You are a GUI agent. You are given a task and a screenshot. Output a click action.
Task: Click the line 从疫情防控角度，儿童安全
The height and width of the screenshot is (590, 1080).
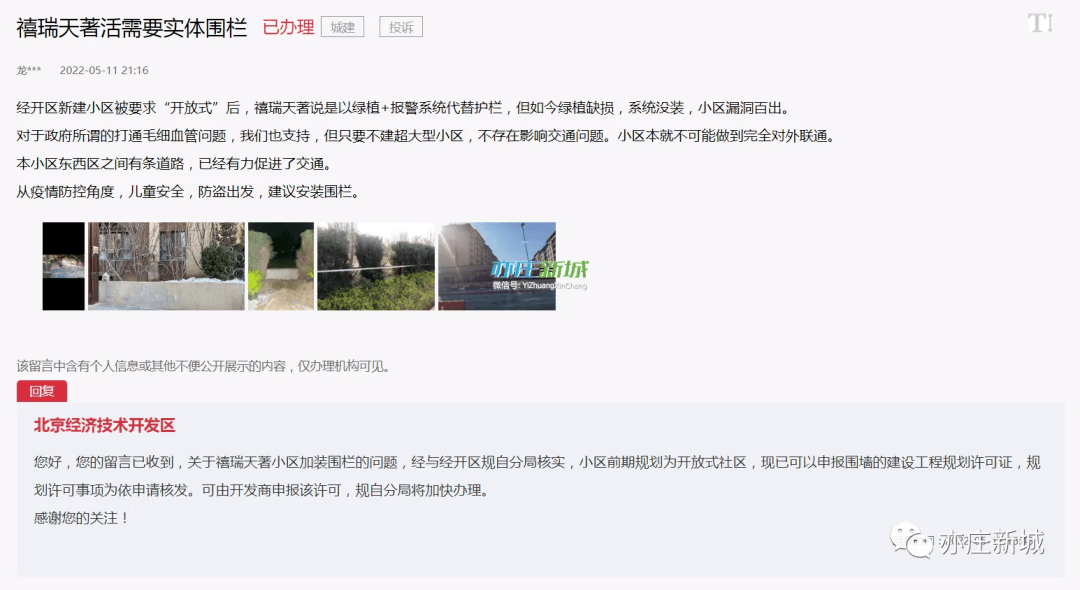(190, 191)
